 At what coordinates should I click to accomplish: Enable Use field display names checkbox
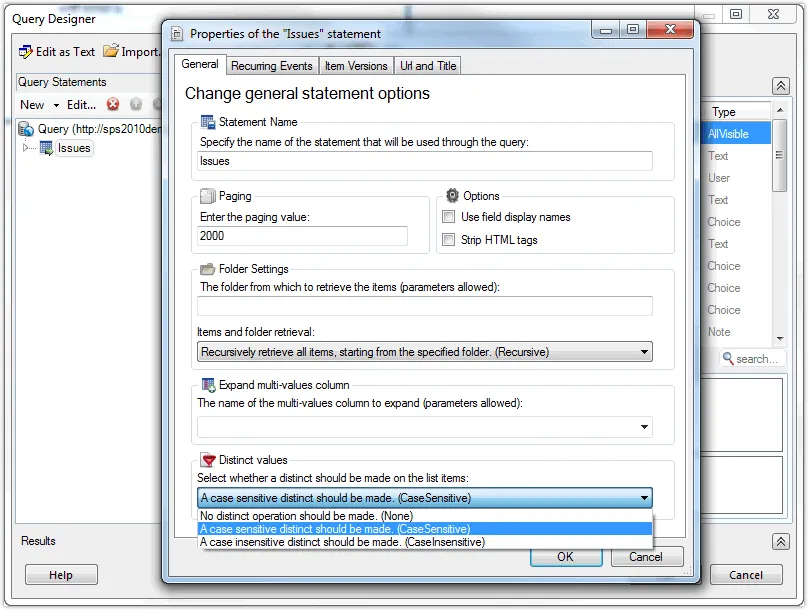(x=449, y=217)
